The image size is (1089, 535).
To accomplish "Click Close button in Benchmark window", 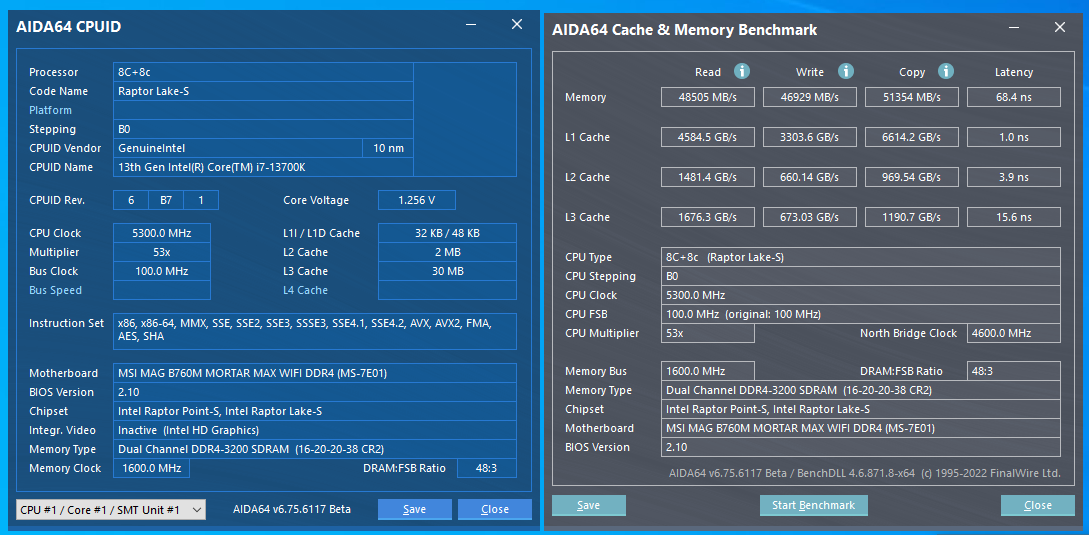I will point(1038,505).
